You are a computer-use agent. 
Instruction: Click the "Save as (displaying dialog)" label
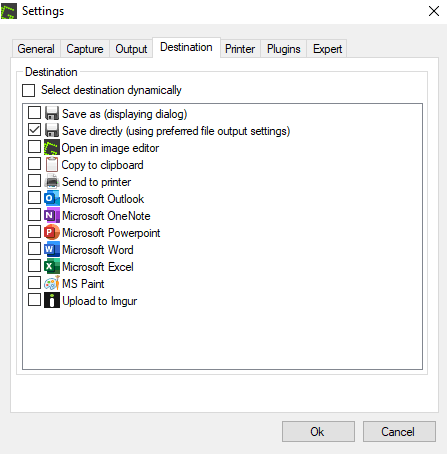[125, 114]
